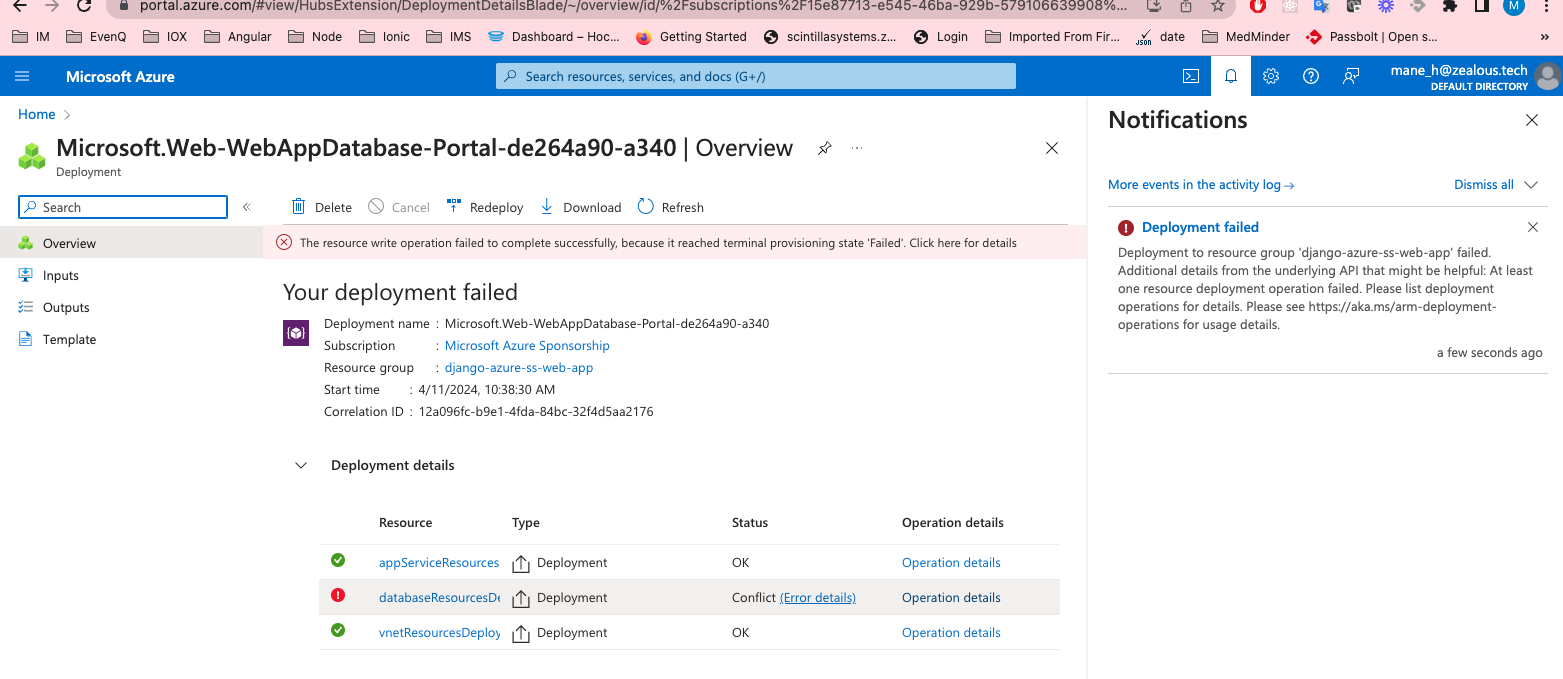
Task: Click the Microsoft Azure brand title
Action: [x=120, y=77]
